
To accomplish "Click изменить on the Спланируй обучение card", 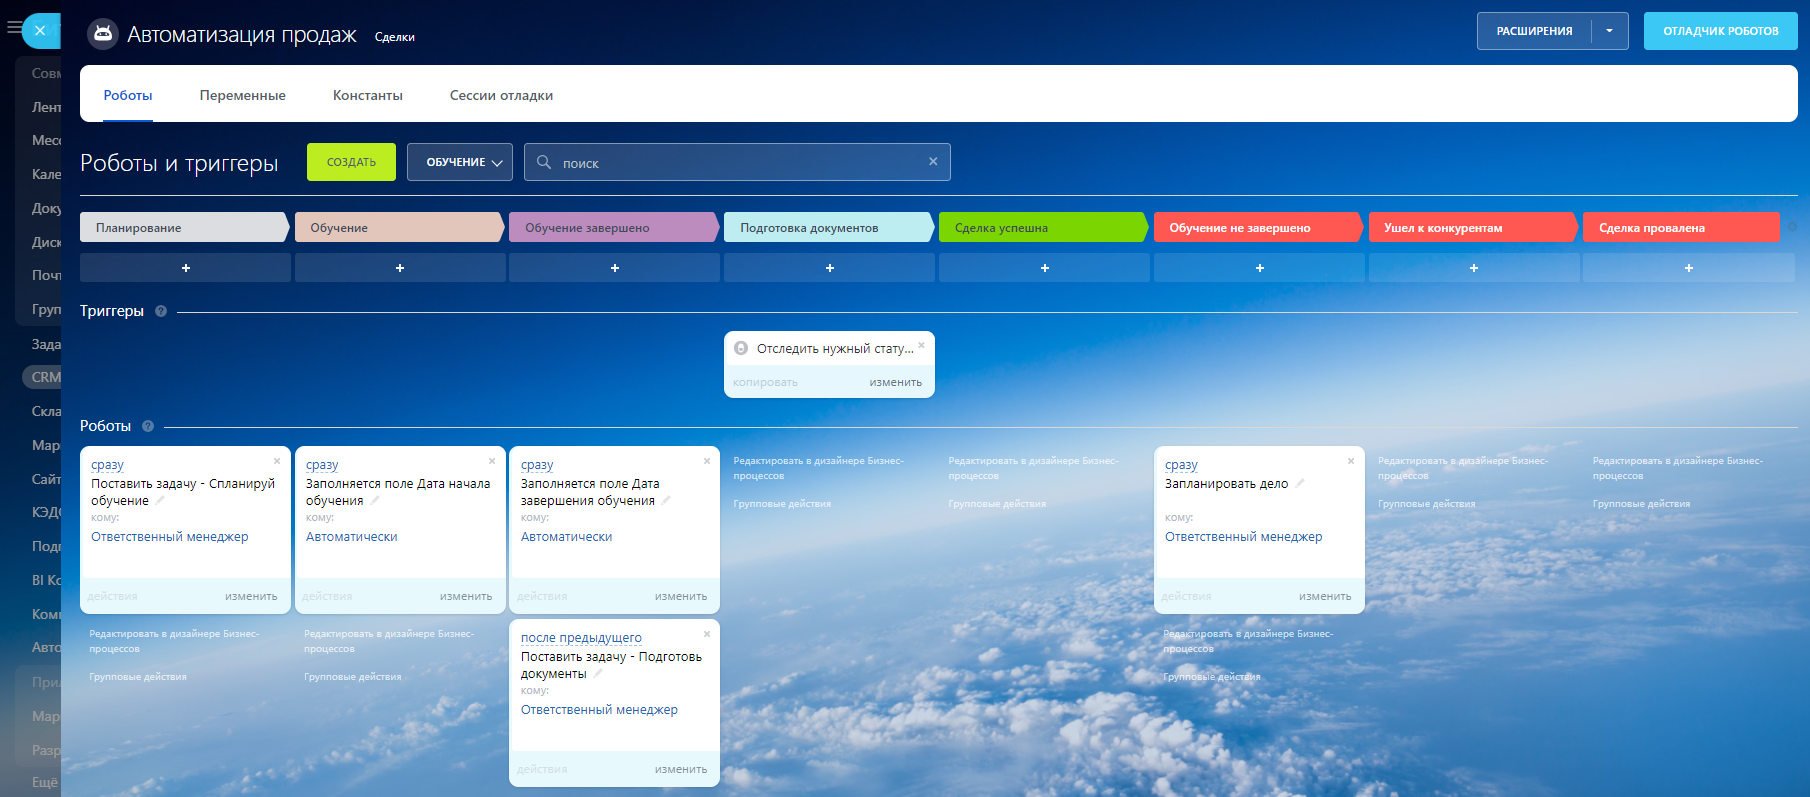I will pos(251,596).
